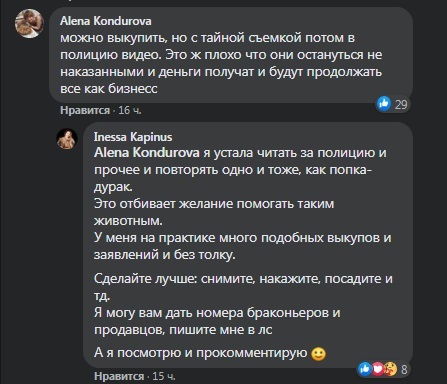Click the Inessa Kapinus author name

pyautogui.click(x=133, y=137)
